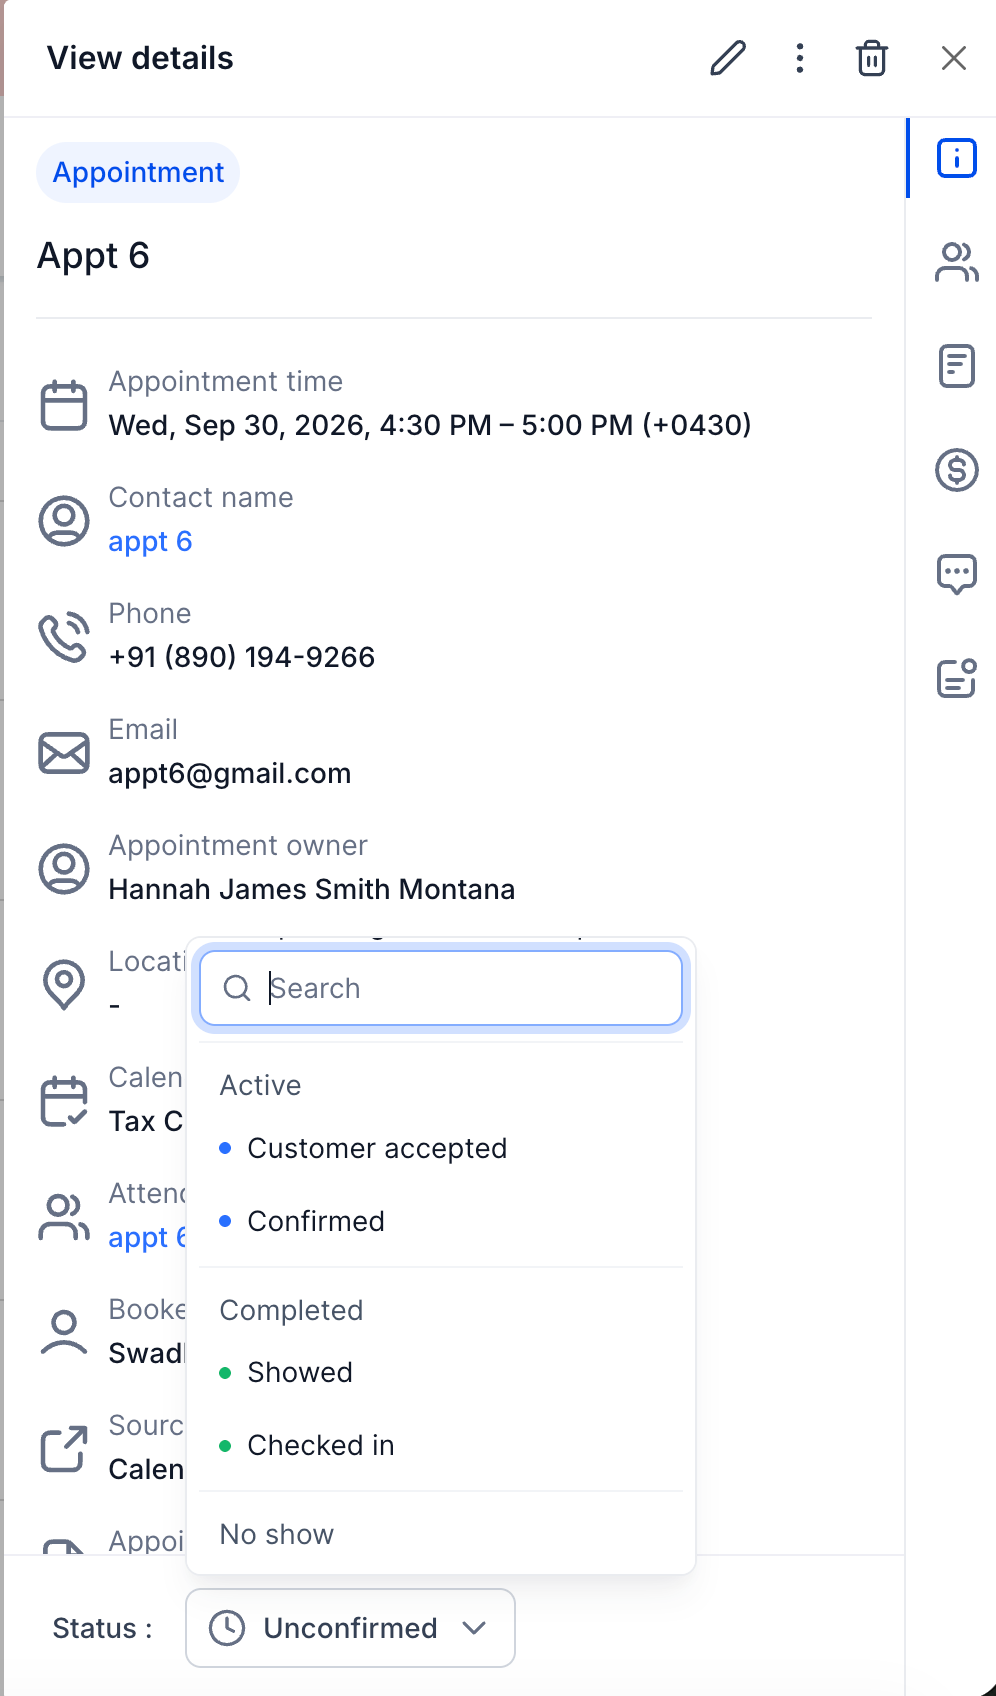Open the conversations chat sidebar icon

tap(957, 574)
